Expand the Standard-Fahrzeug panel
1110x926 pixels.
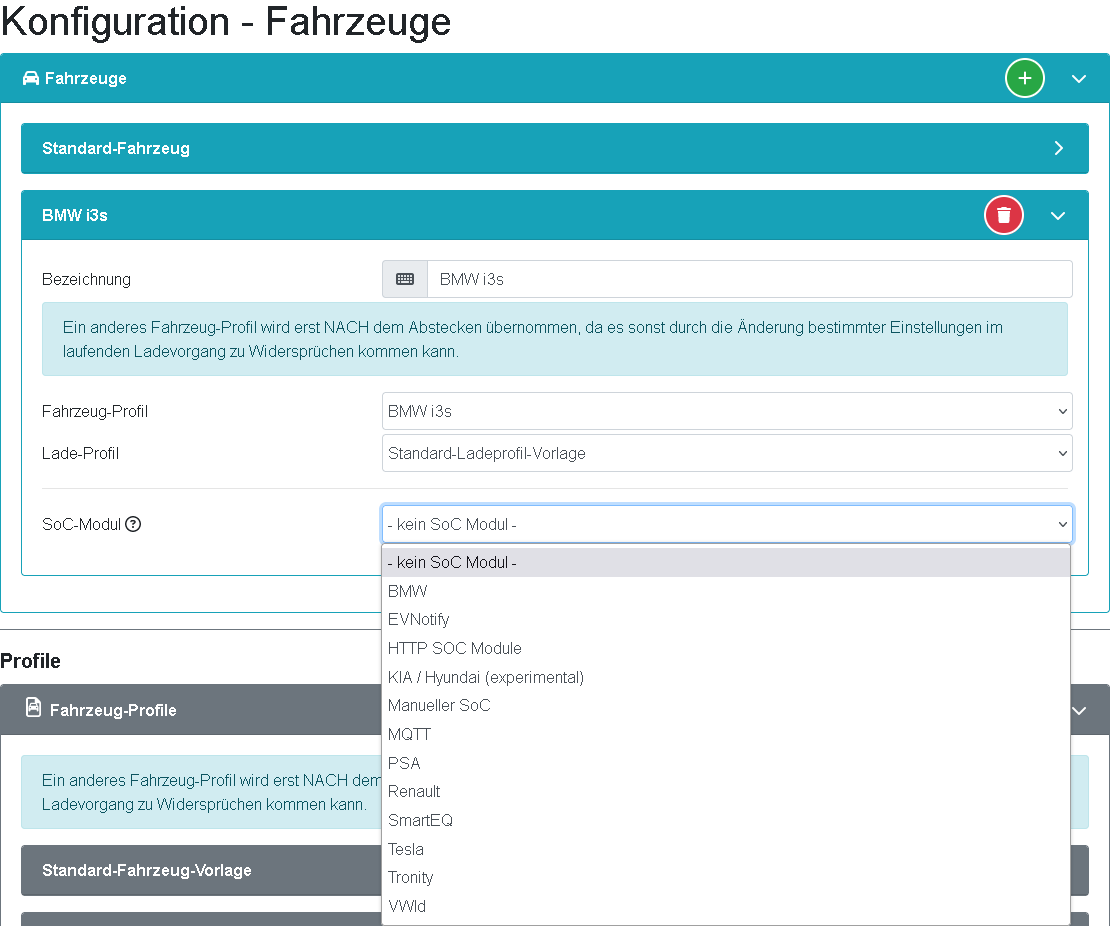[1058, 147]
